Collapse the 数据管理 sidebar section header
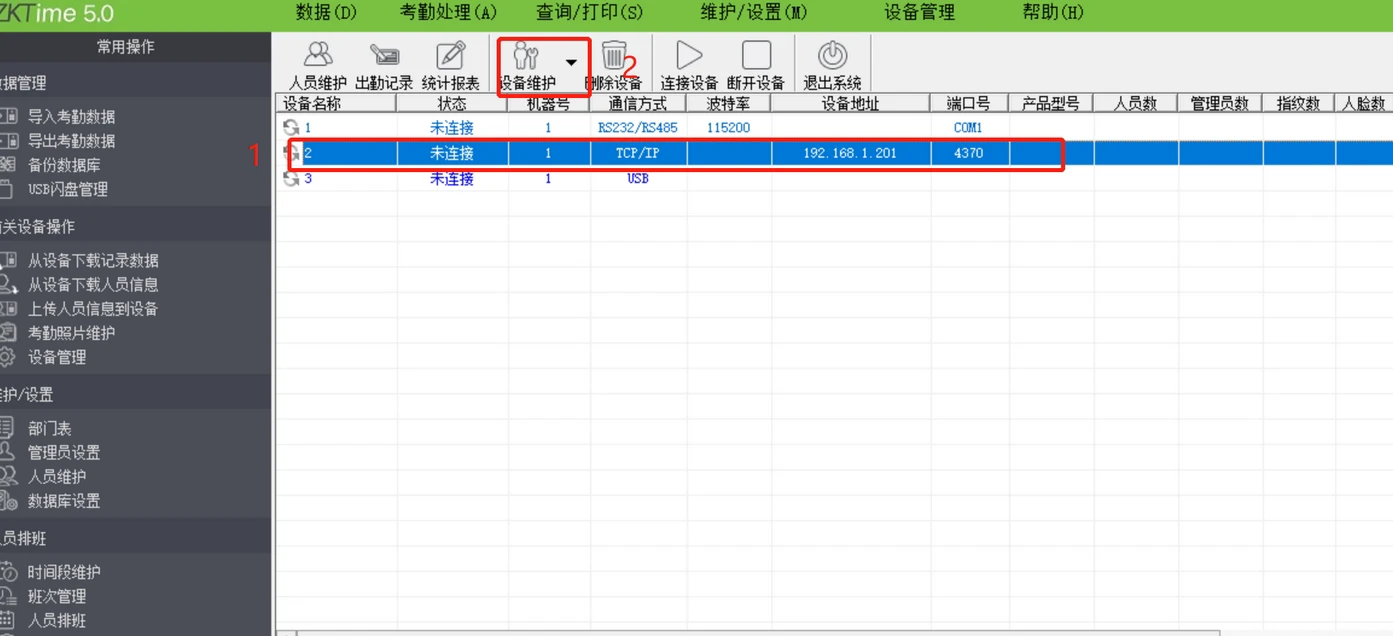The image size is (1393, 636). 135,83
